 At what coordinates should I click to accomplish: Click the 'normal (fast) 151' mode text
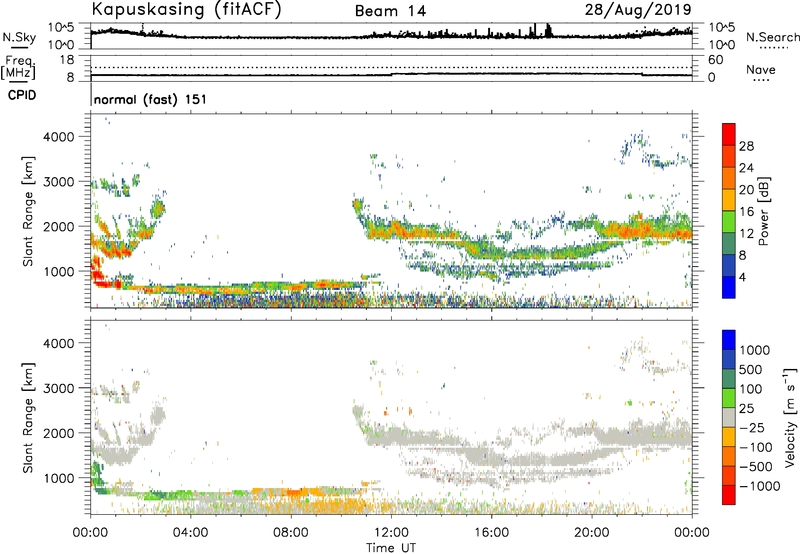[x=151, y=99]
